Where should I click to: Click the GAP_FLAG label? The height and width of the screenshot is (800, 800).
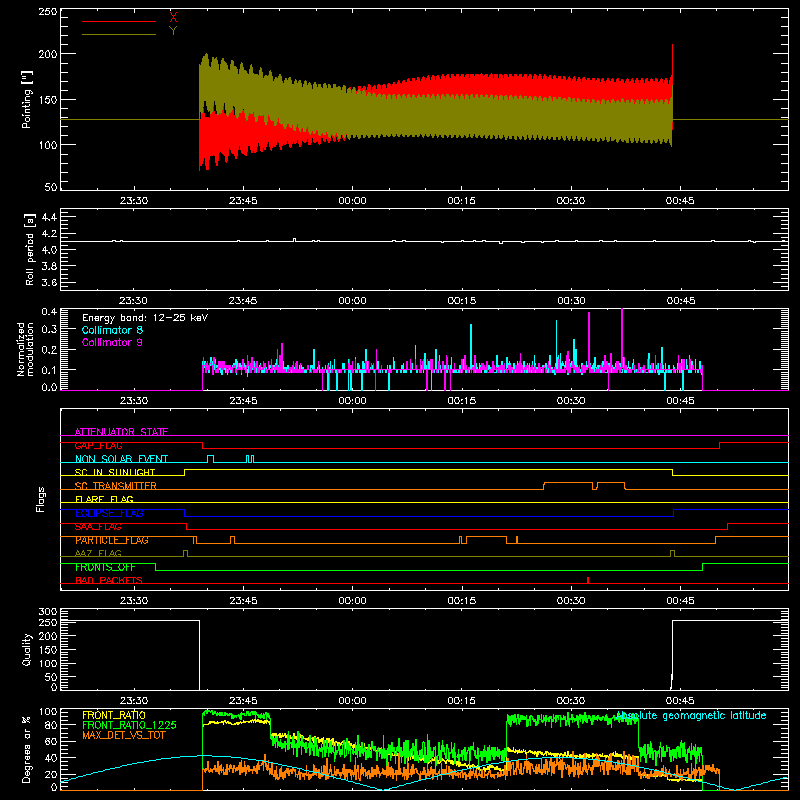pos(98,445)
